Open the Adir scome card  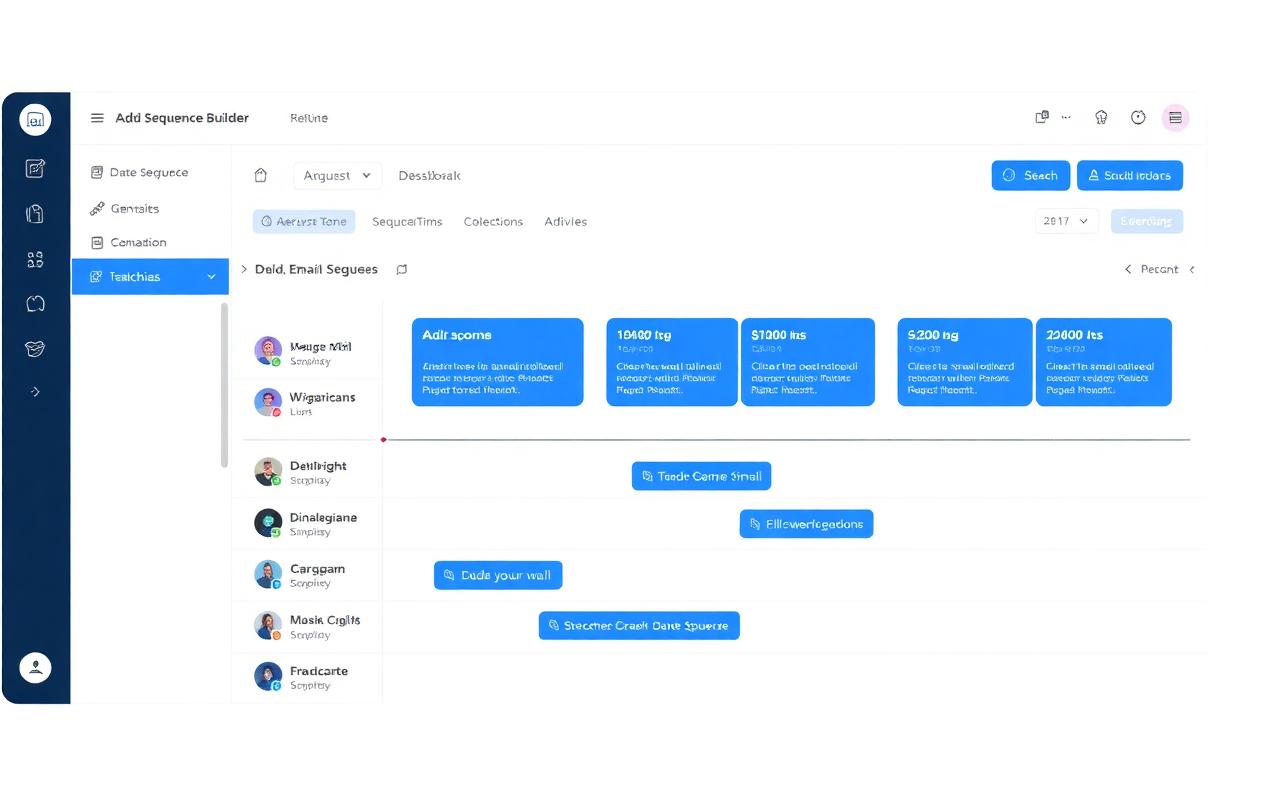[497, 362]
